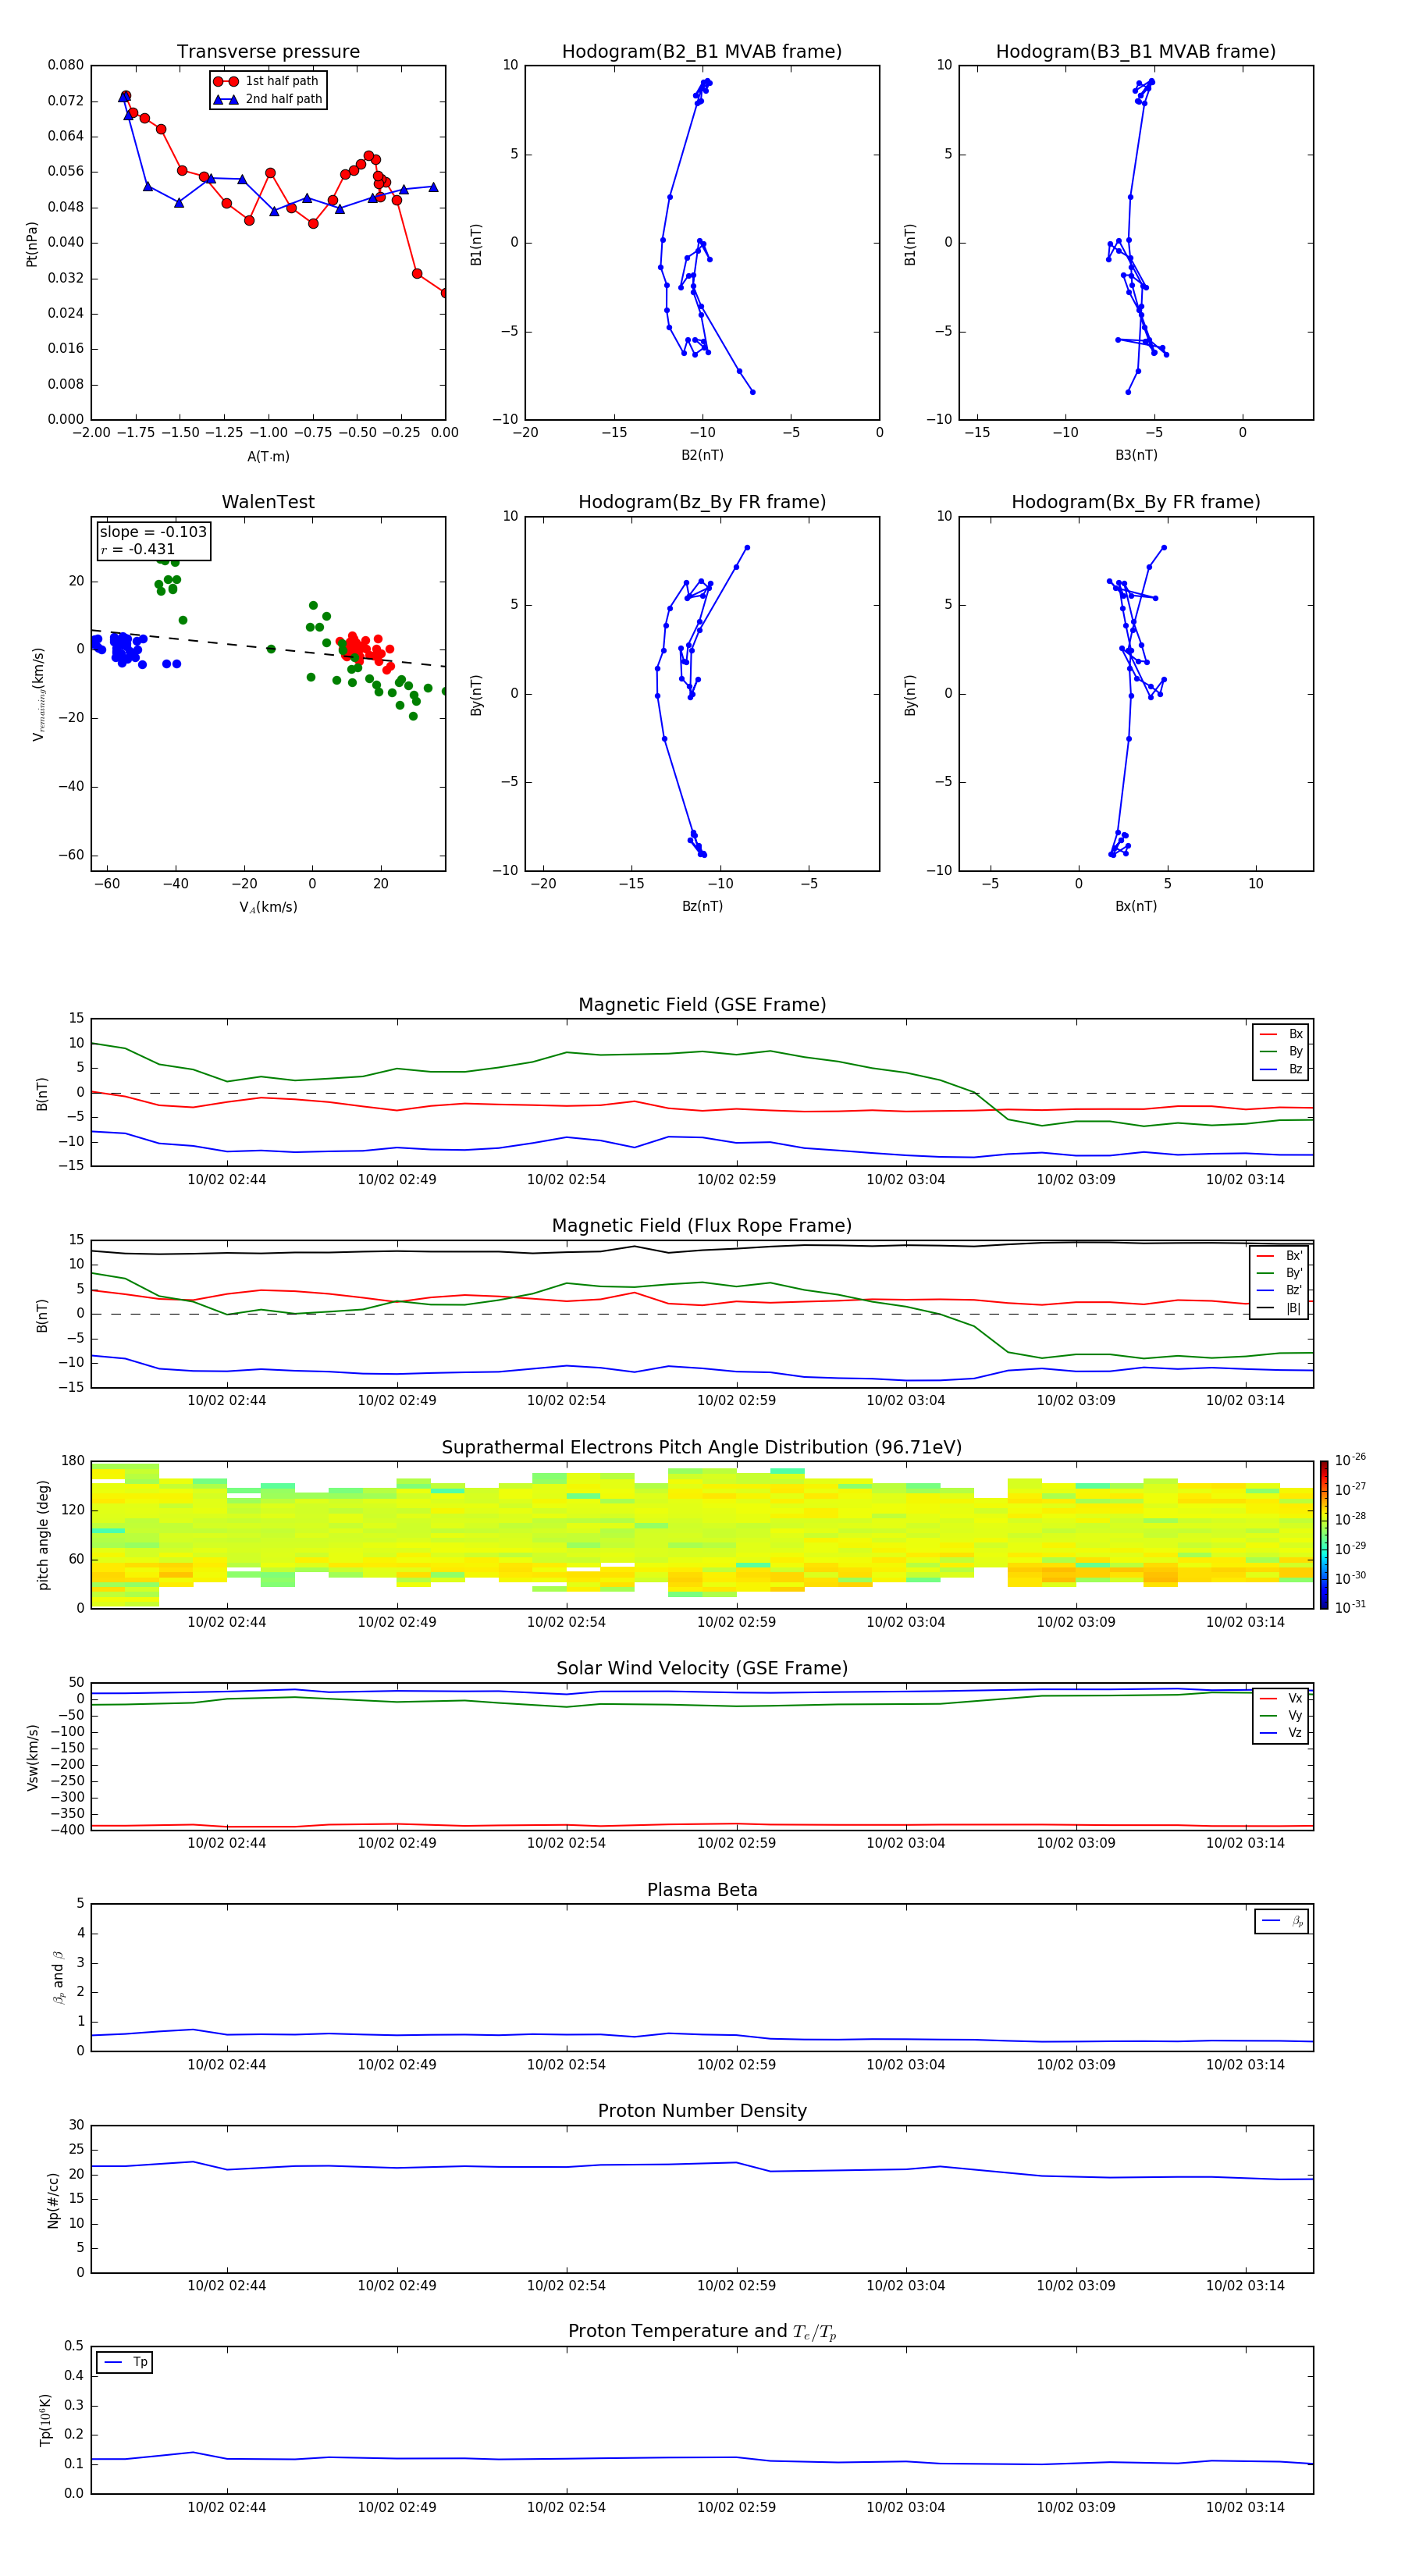Click Vx legend entry in solar wind plot
1405x2576 pixels.
(x=1282, y=1698)
